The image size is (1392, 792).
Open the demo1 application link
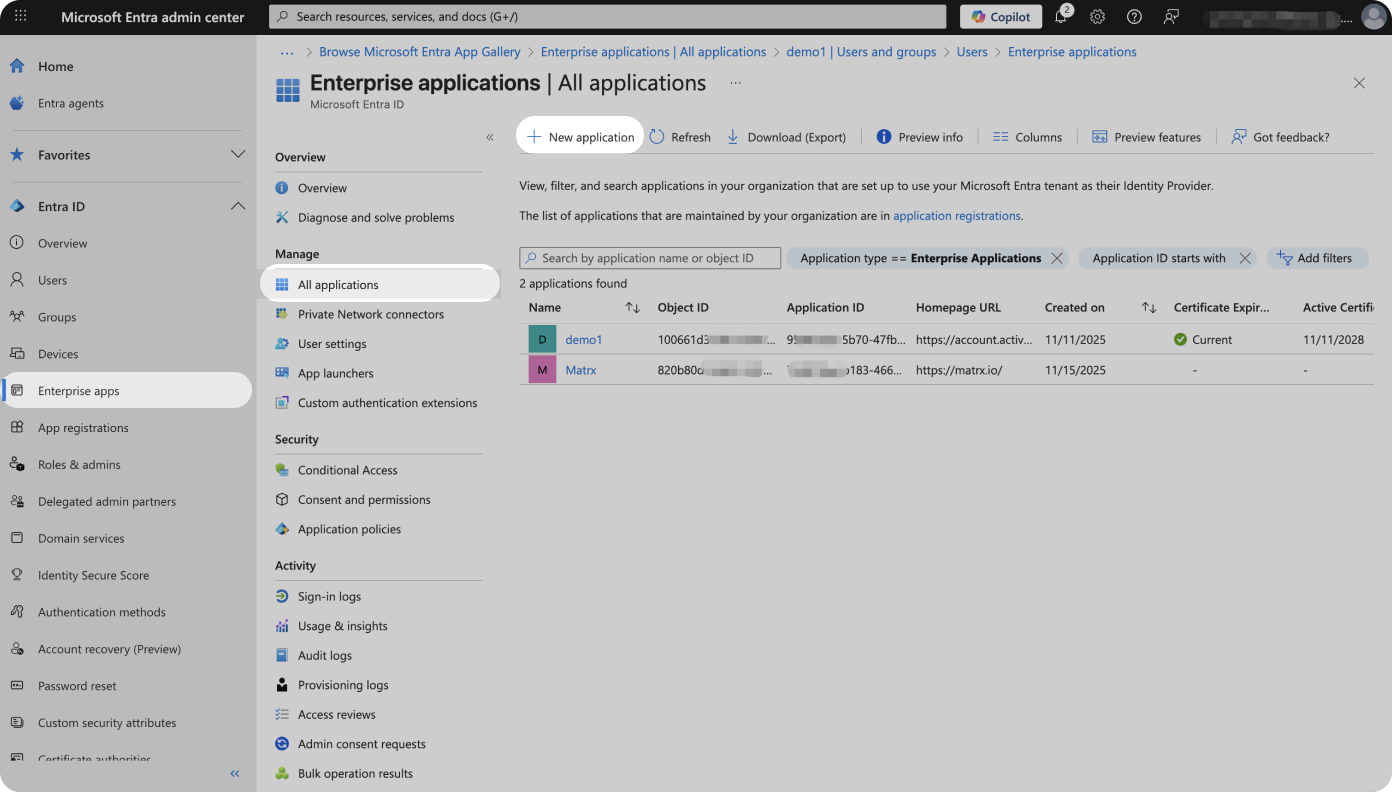click(x=584, y=340)
